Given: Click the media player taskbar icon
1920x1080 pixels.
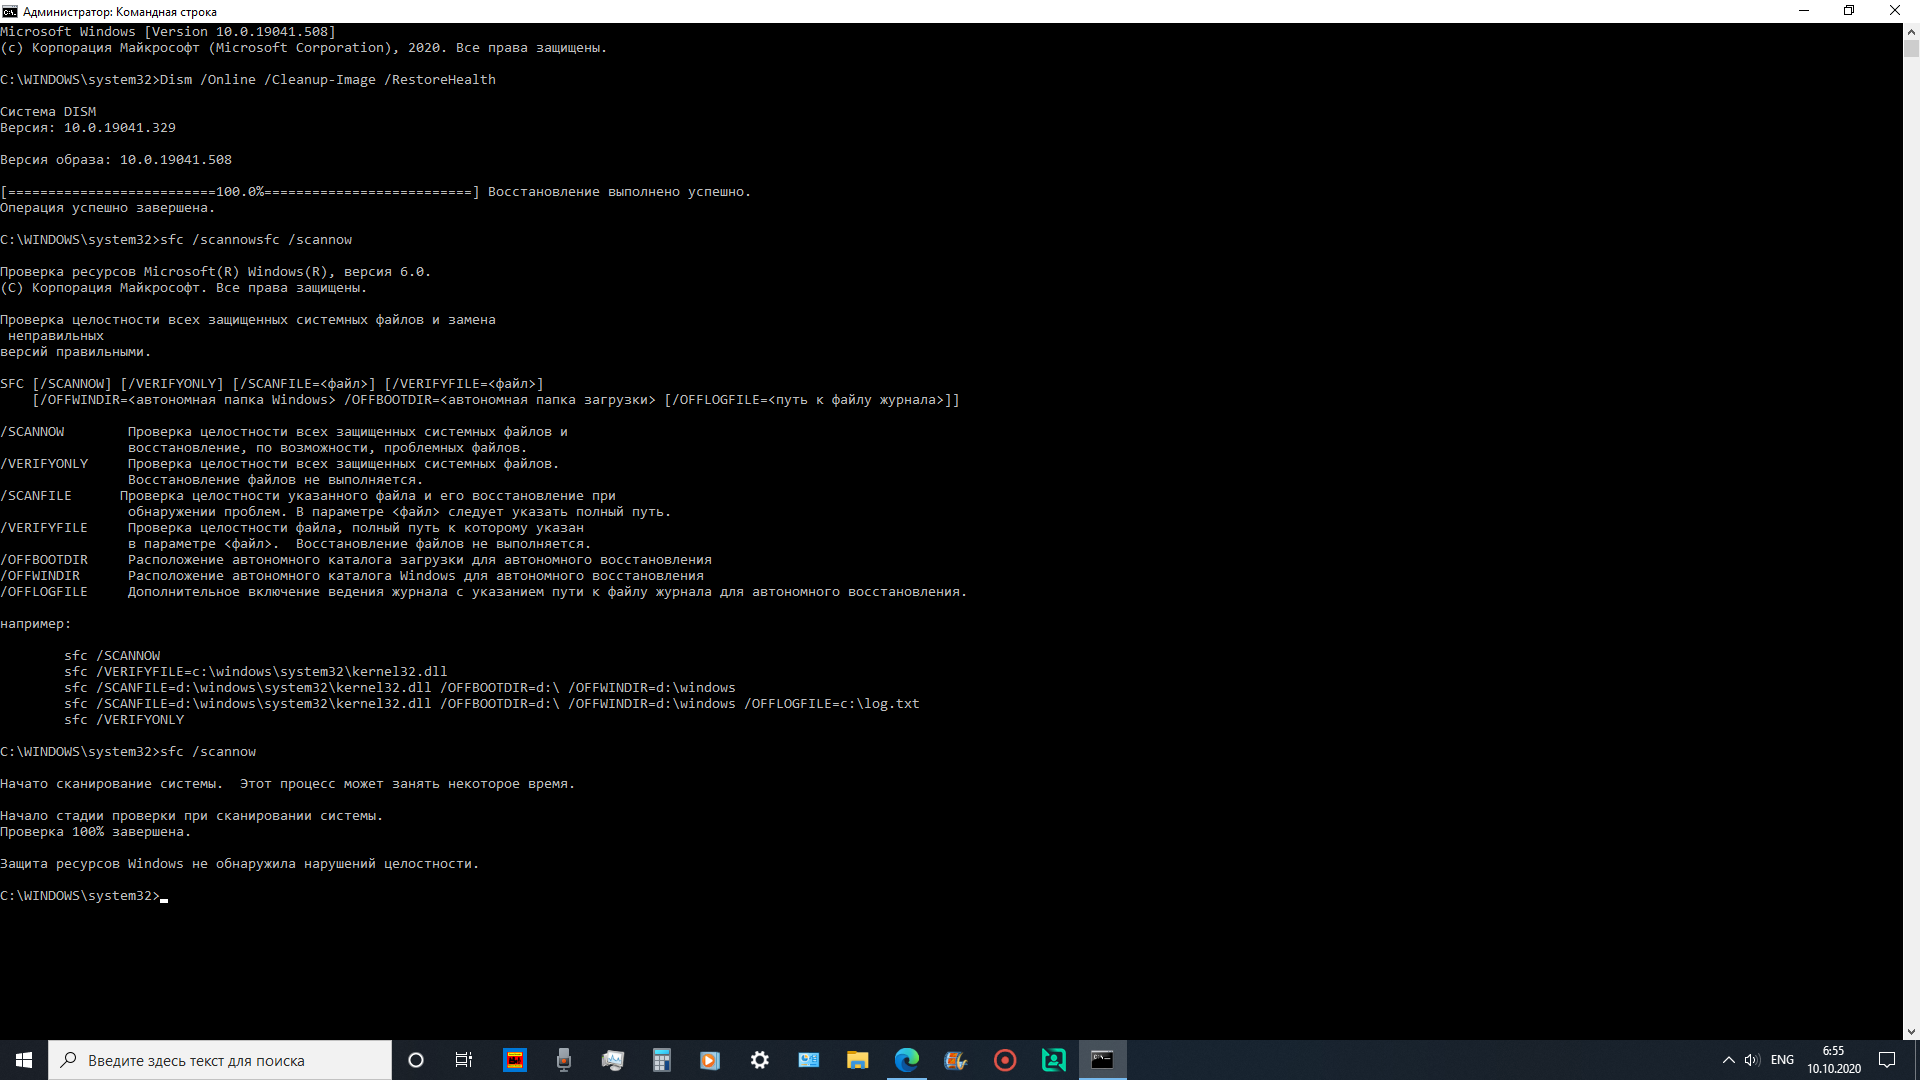Looking at the screenshot, I should pyautogui.click(x=710, y=1060).
